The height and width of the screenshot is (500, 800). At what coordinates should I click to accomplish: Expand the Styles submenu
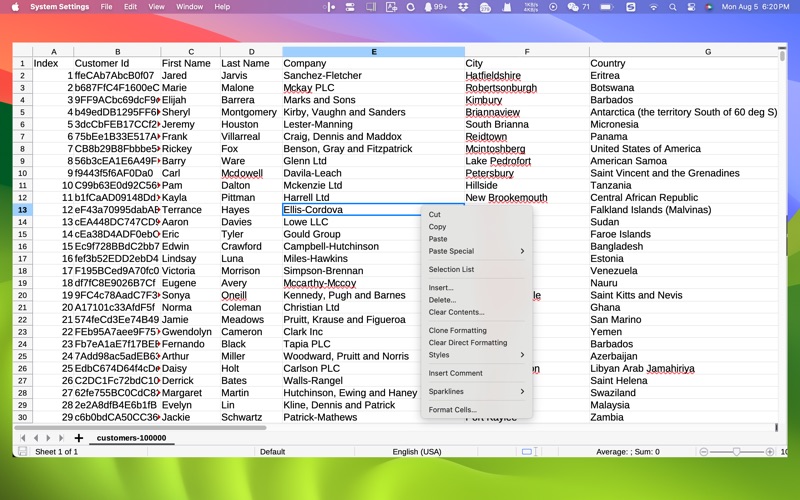[475, 355]
